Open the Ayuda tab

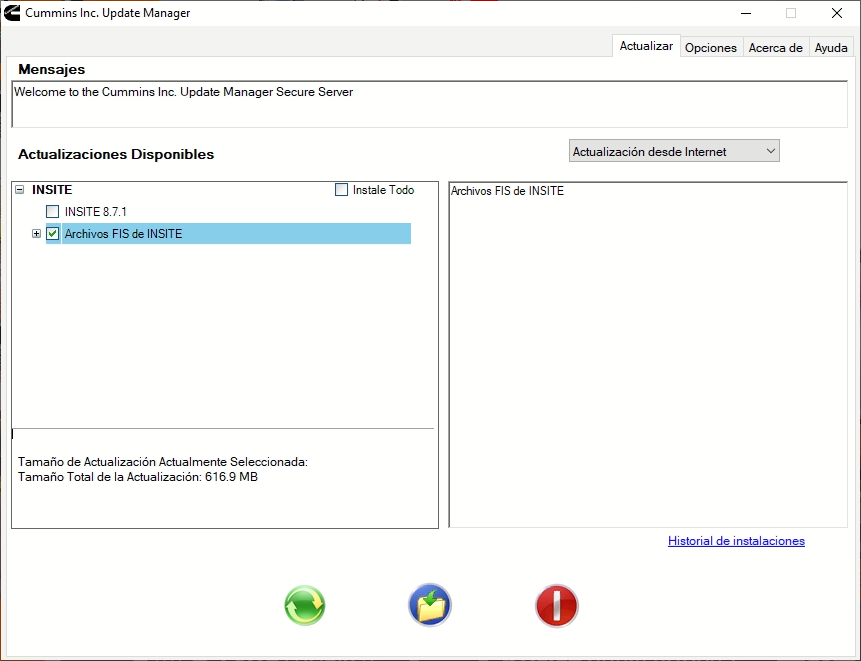(x=831, y=48)
